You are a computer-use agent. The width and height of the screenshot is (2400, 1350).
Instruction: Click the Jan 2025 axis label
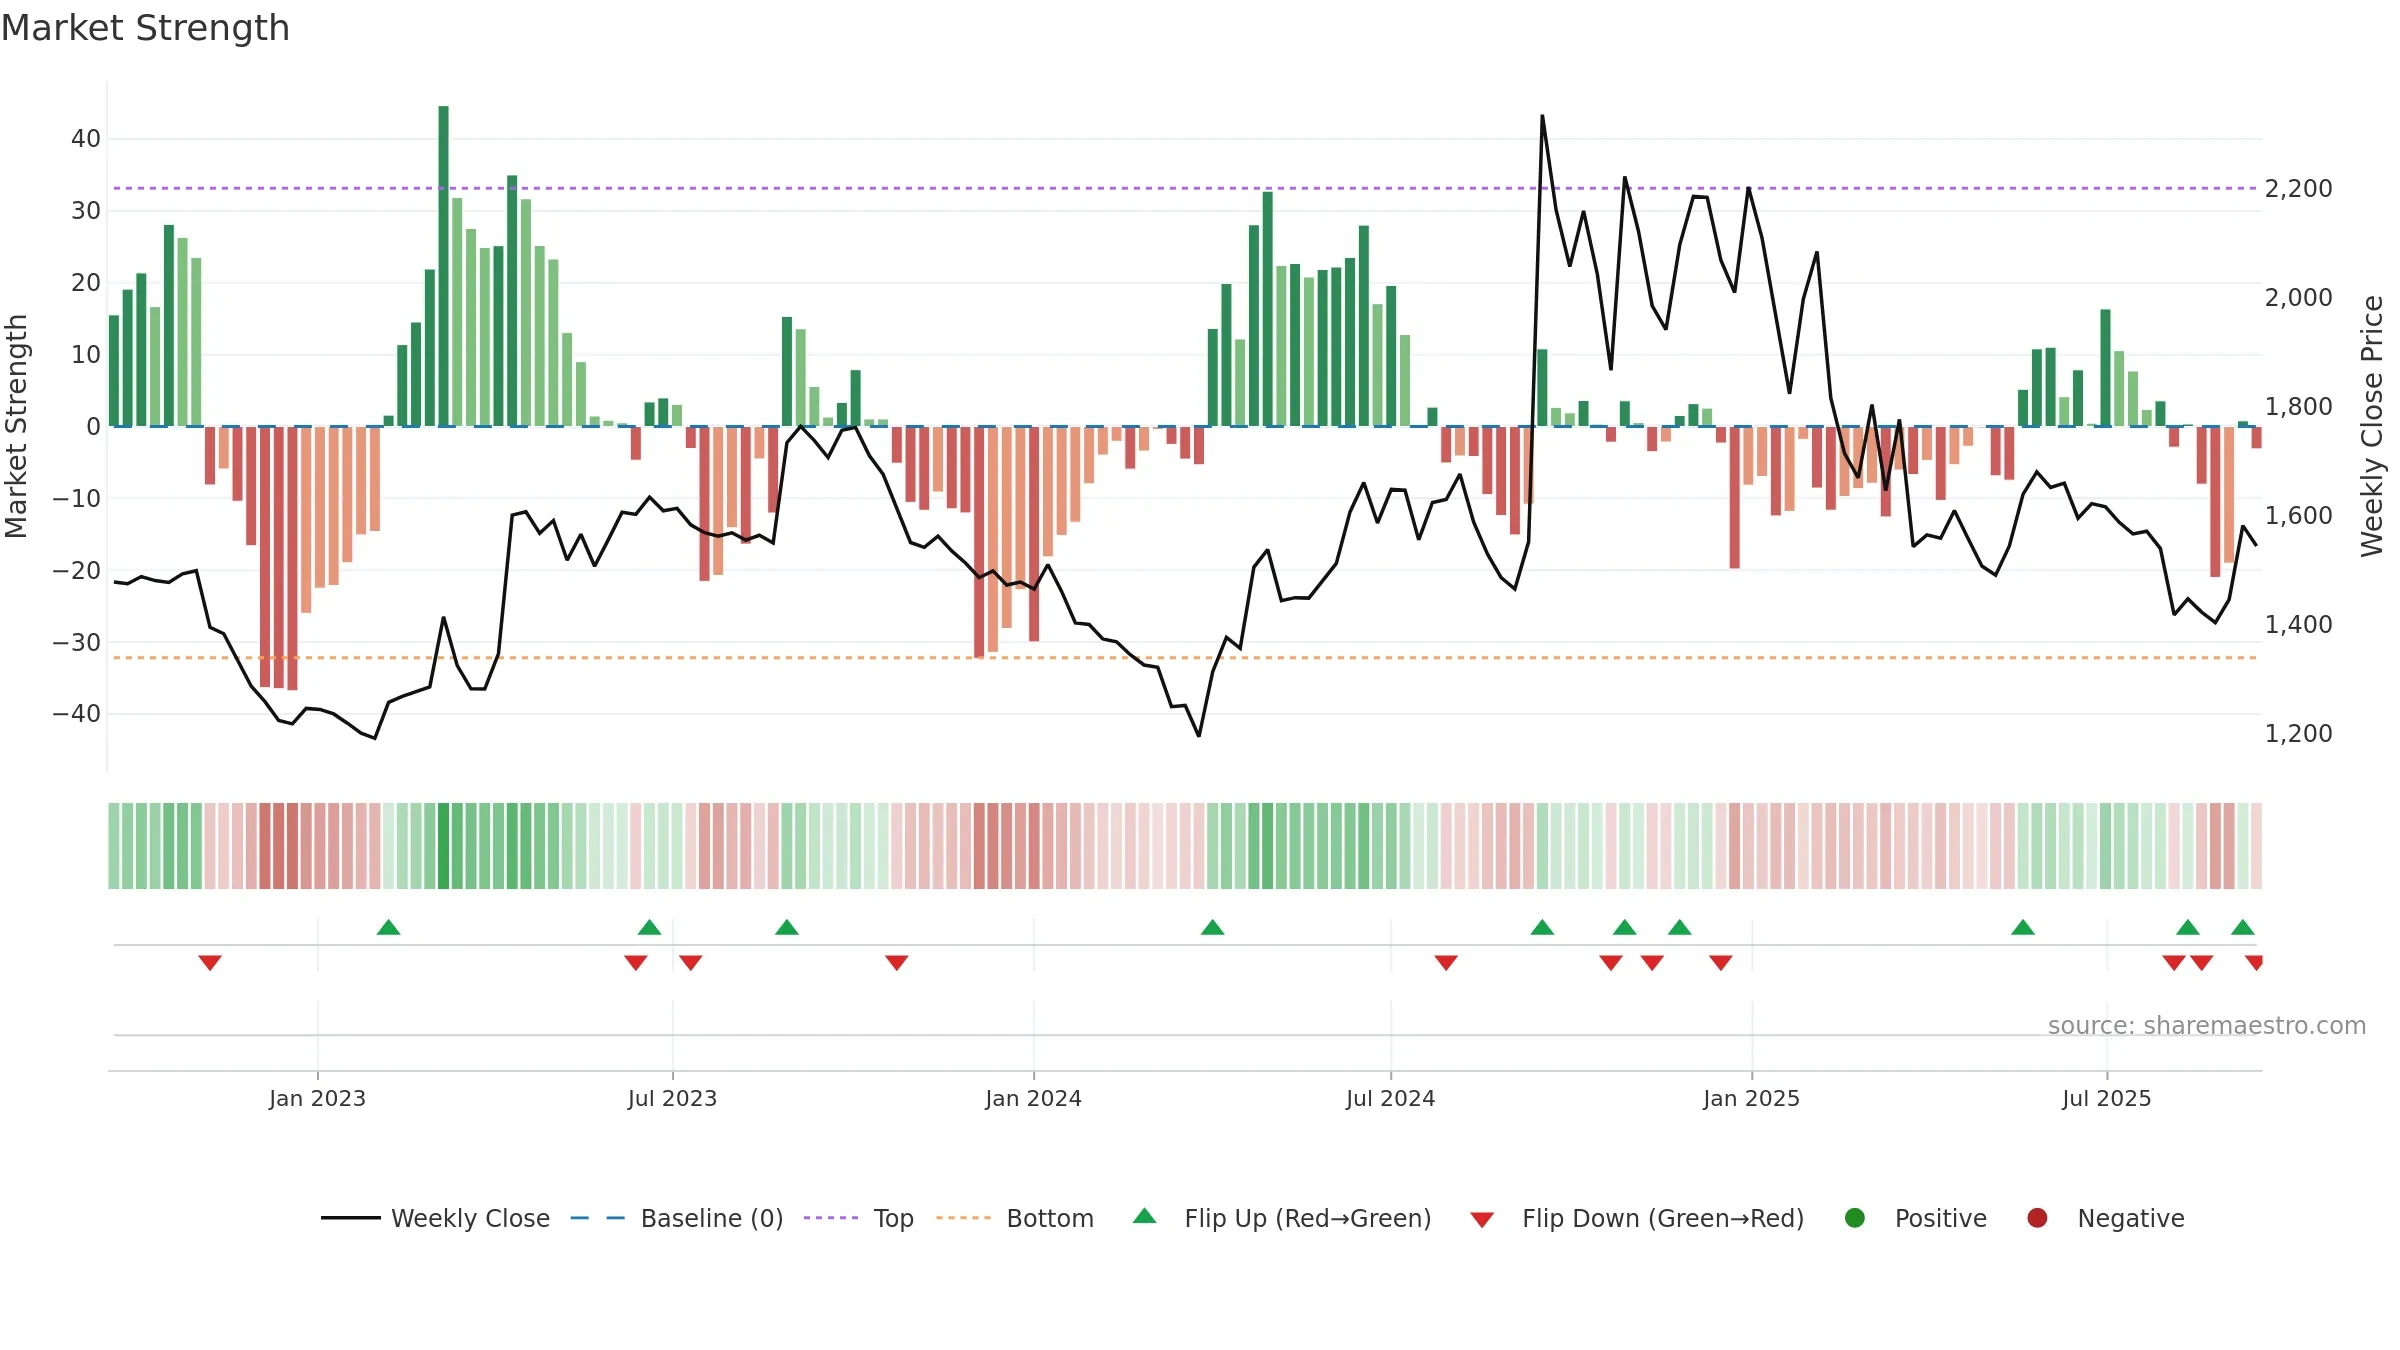[x=1751, y=1098]
